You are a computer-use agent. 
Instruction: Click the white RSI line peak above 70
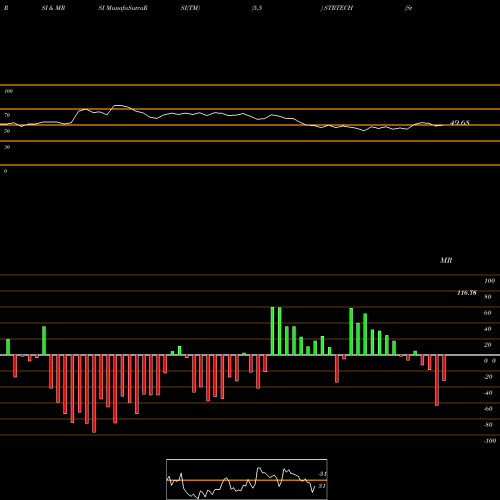[x=117, y=106]
